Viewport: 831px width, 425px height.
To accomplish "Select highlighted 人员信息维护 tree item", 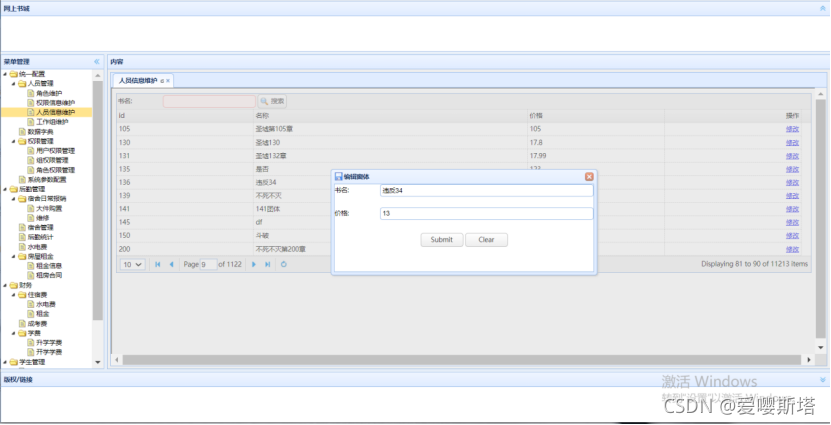I will (x=56, y=112).
